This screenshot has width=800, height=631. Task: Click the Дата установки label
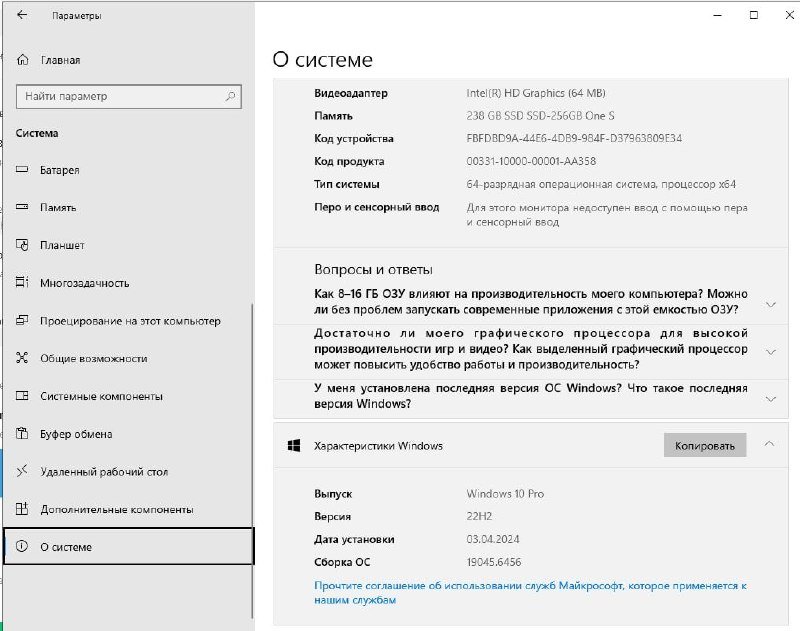354,539
